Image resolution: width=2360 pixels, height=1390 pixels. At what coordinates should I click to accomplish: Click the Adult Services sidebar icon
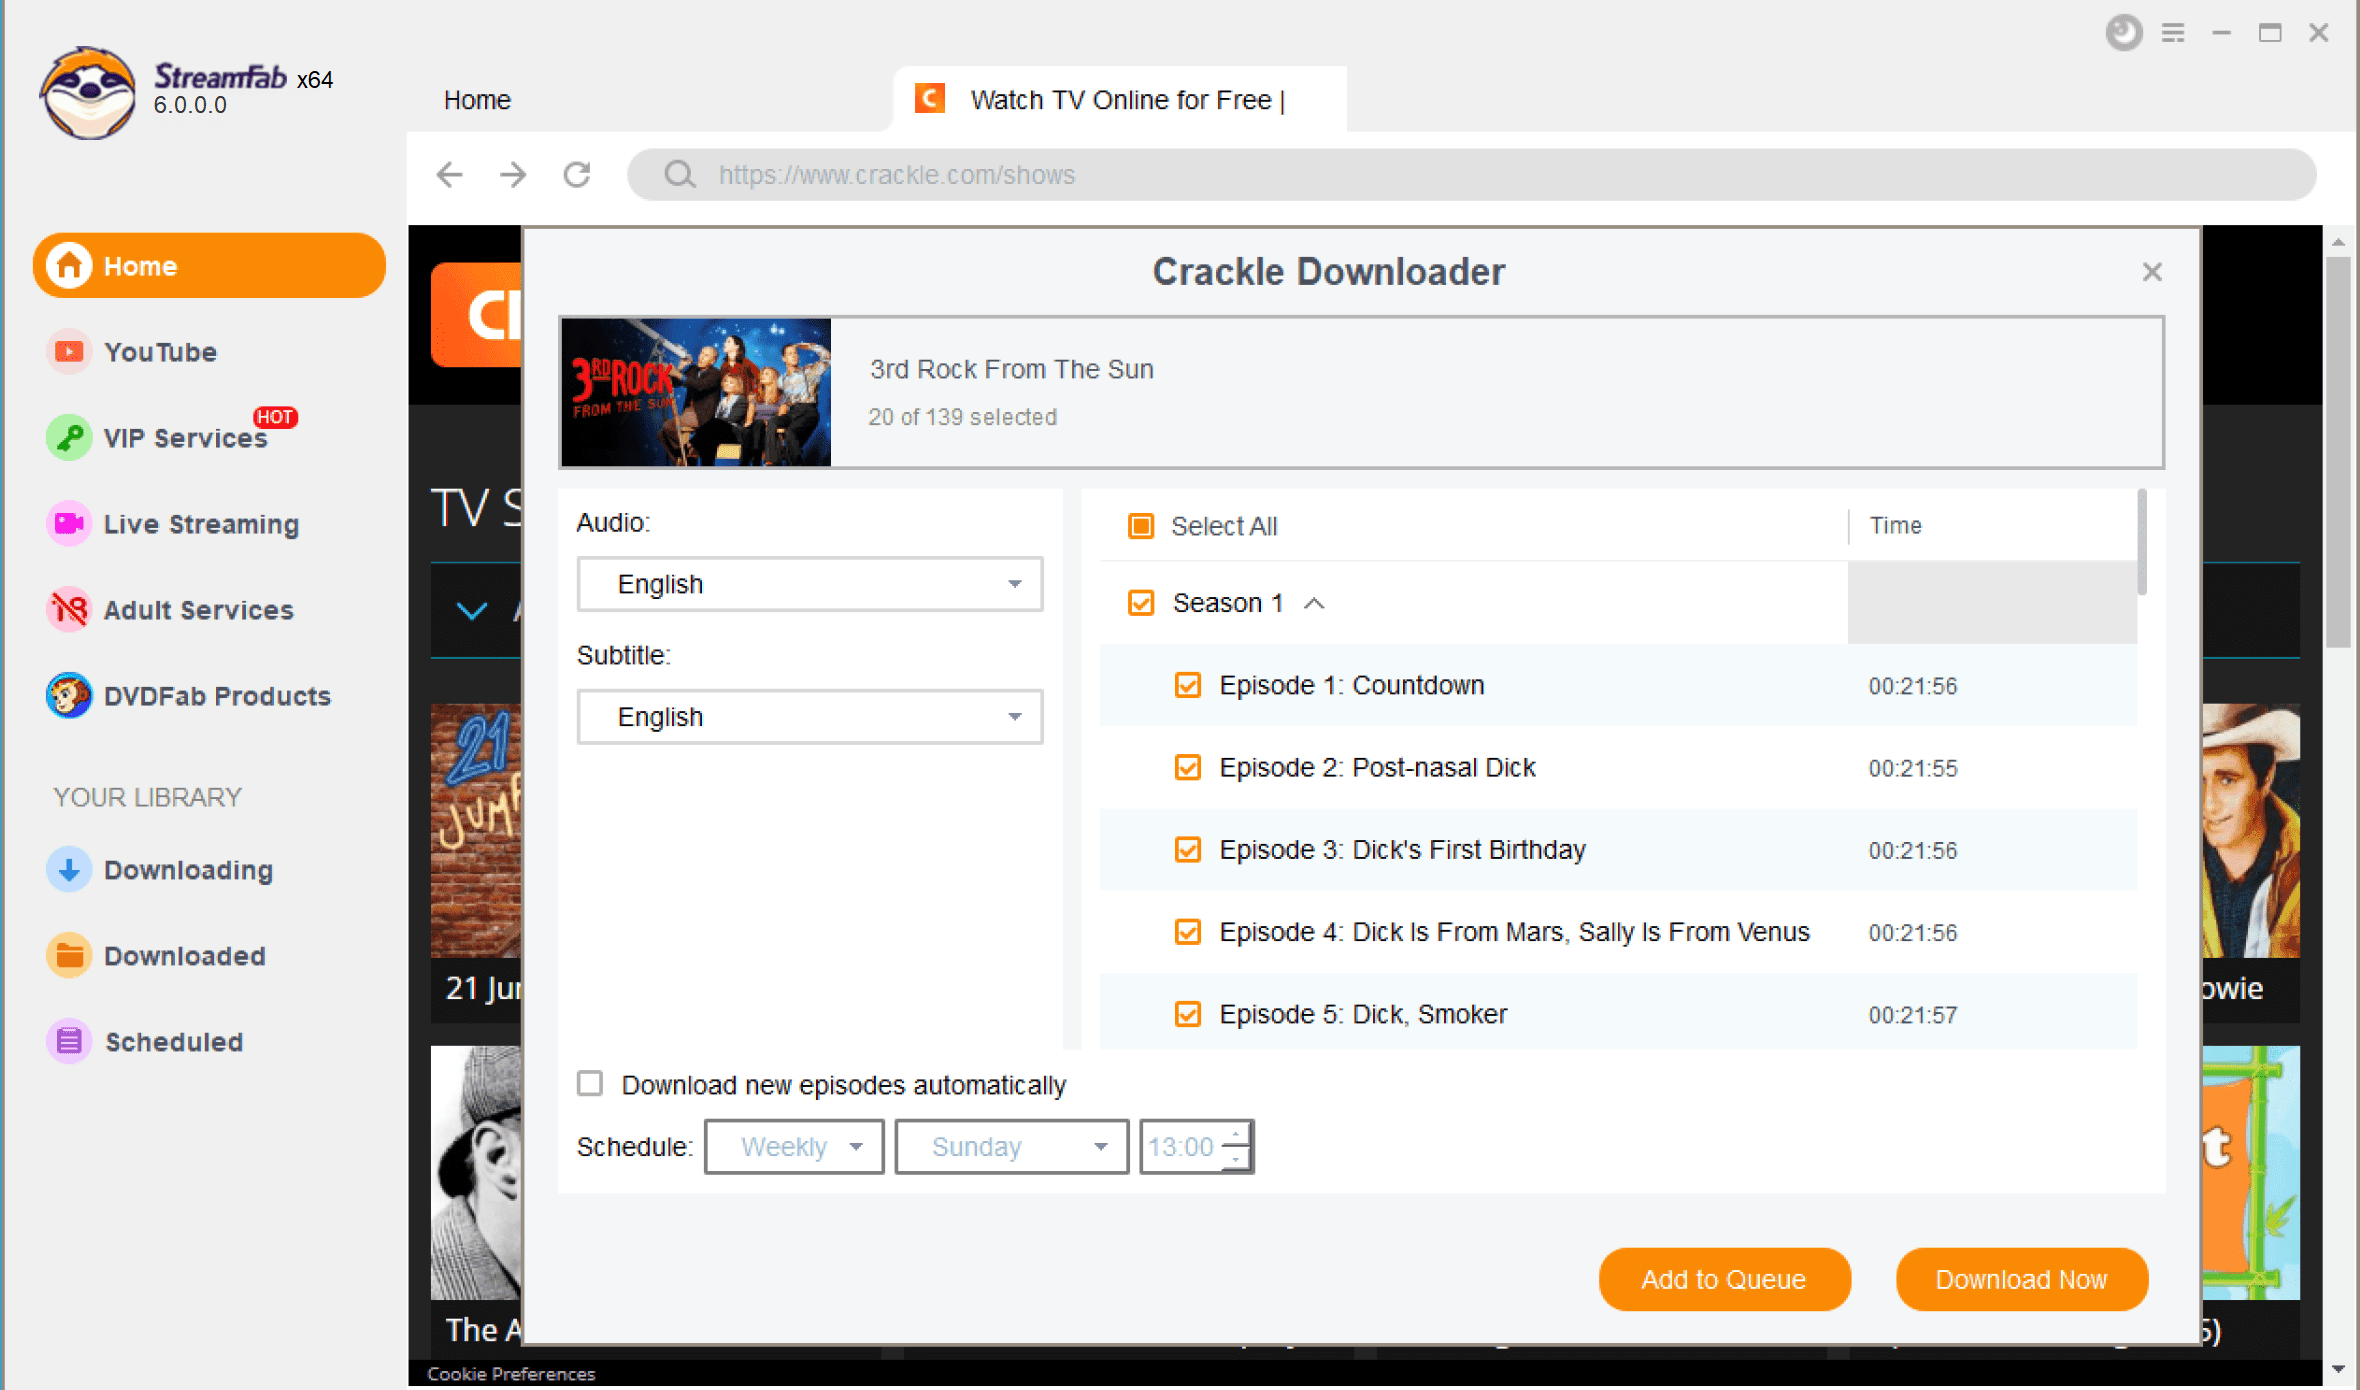(x=64, y=609)
